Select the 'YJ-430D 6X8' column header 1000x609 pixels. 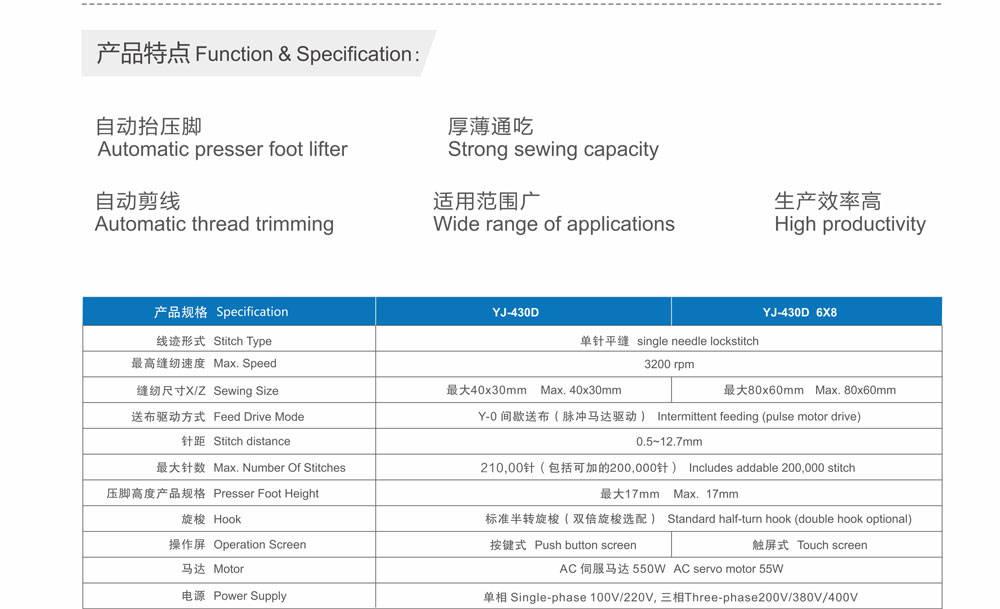pos(800,312)
